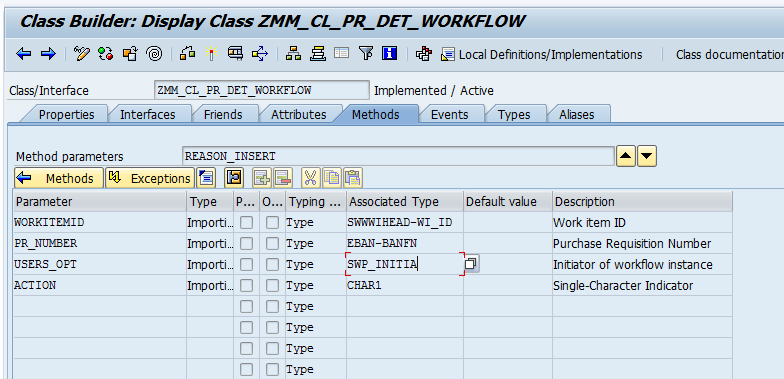Click the Other Object icon
The width and height of the screenshot is (784, 379).
(x=130, y=54)
